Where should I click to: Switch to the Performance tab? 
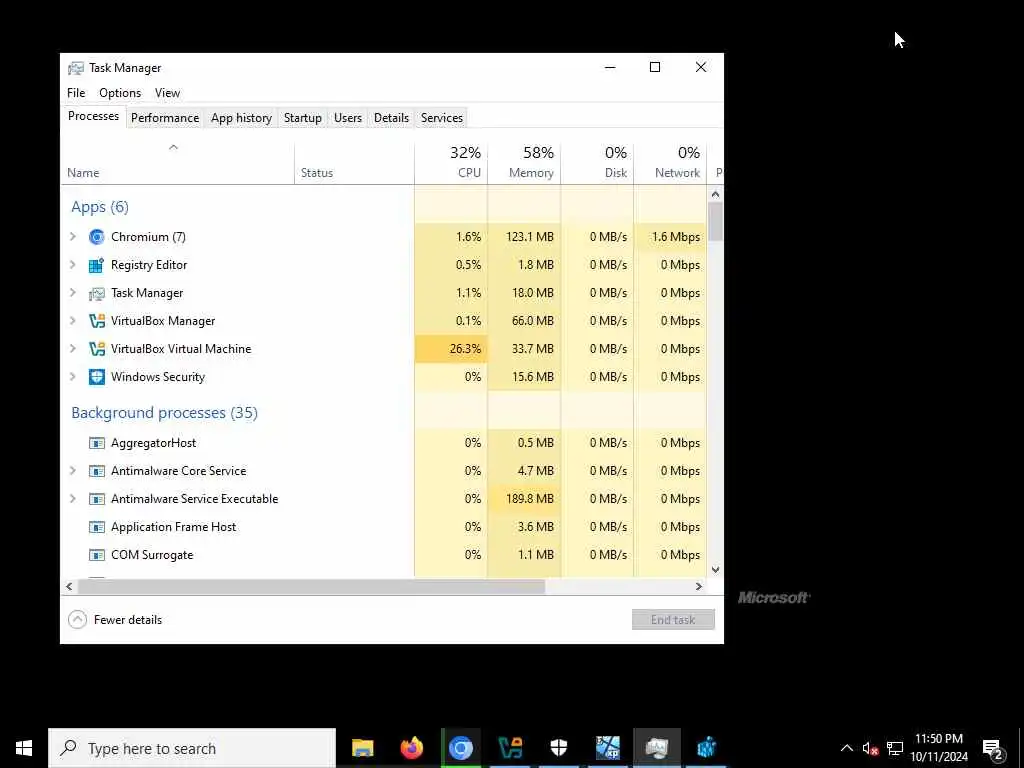coord(165,118)
